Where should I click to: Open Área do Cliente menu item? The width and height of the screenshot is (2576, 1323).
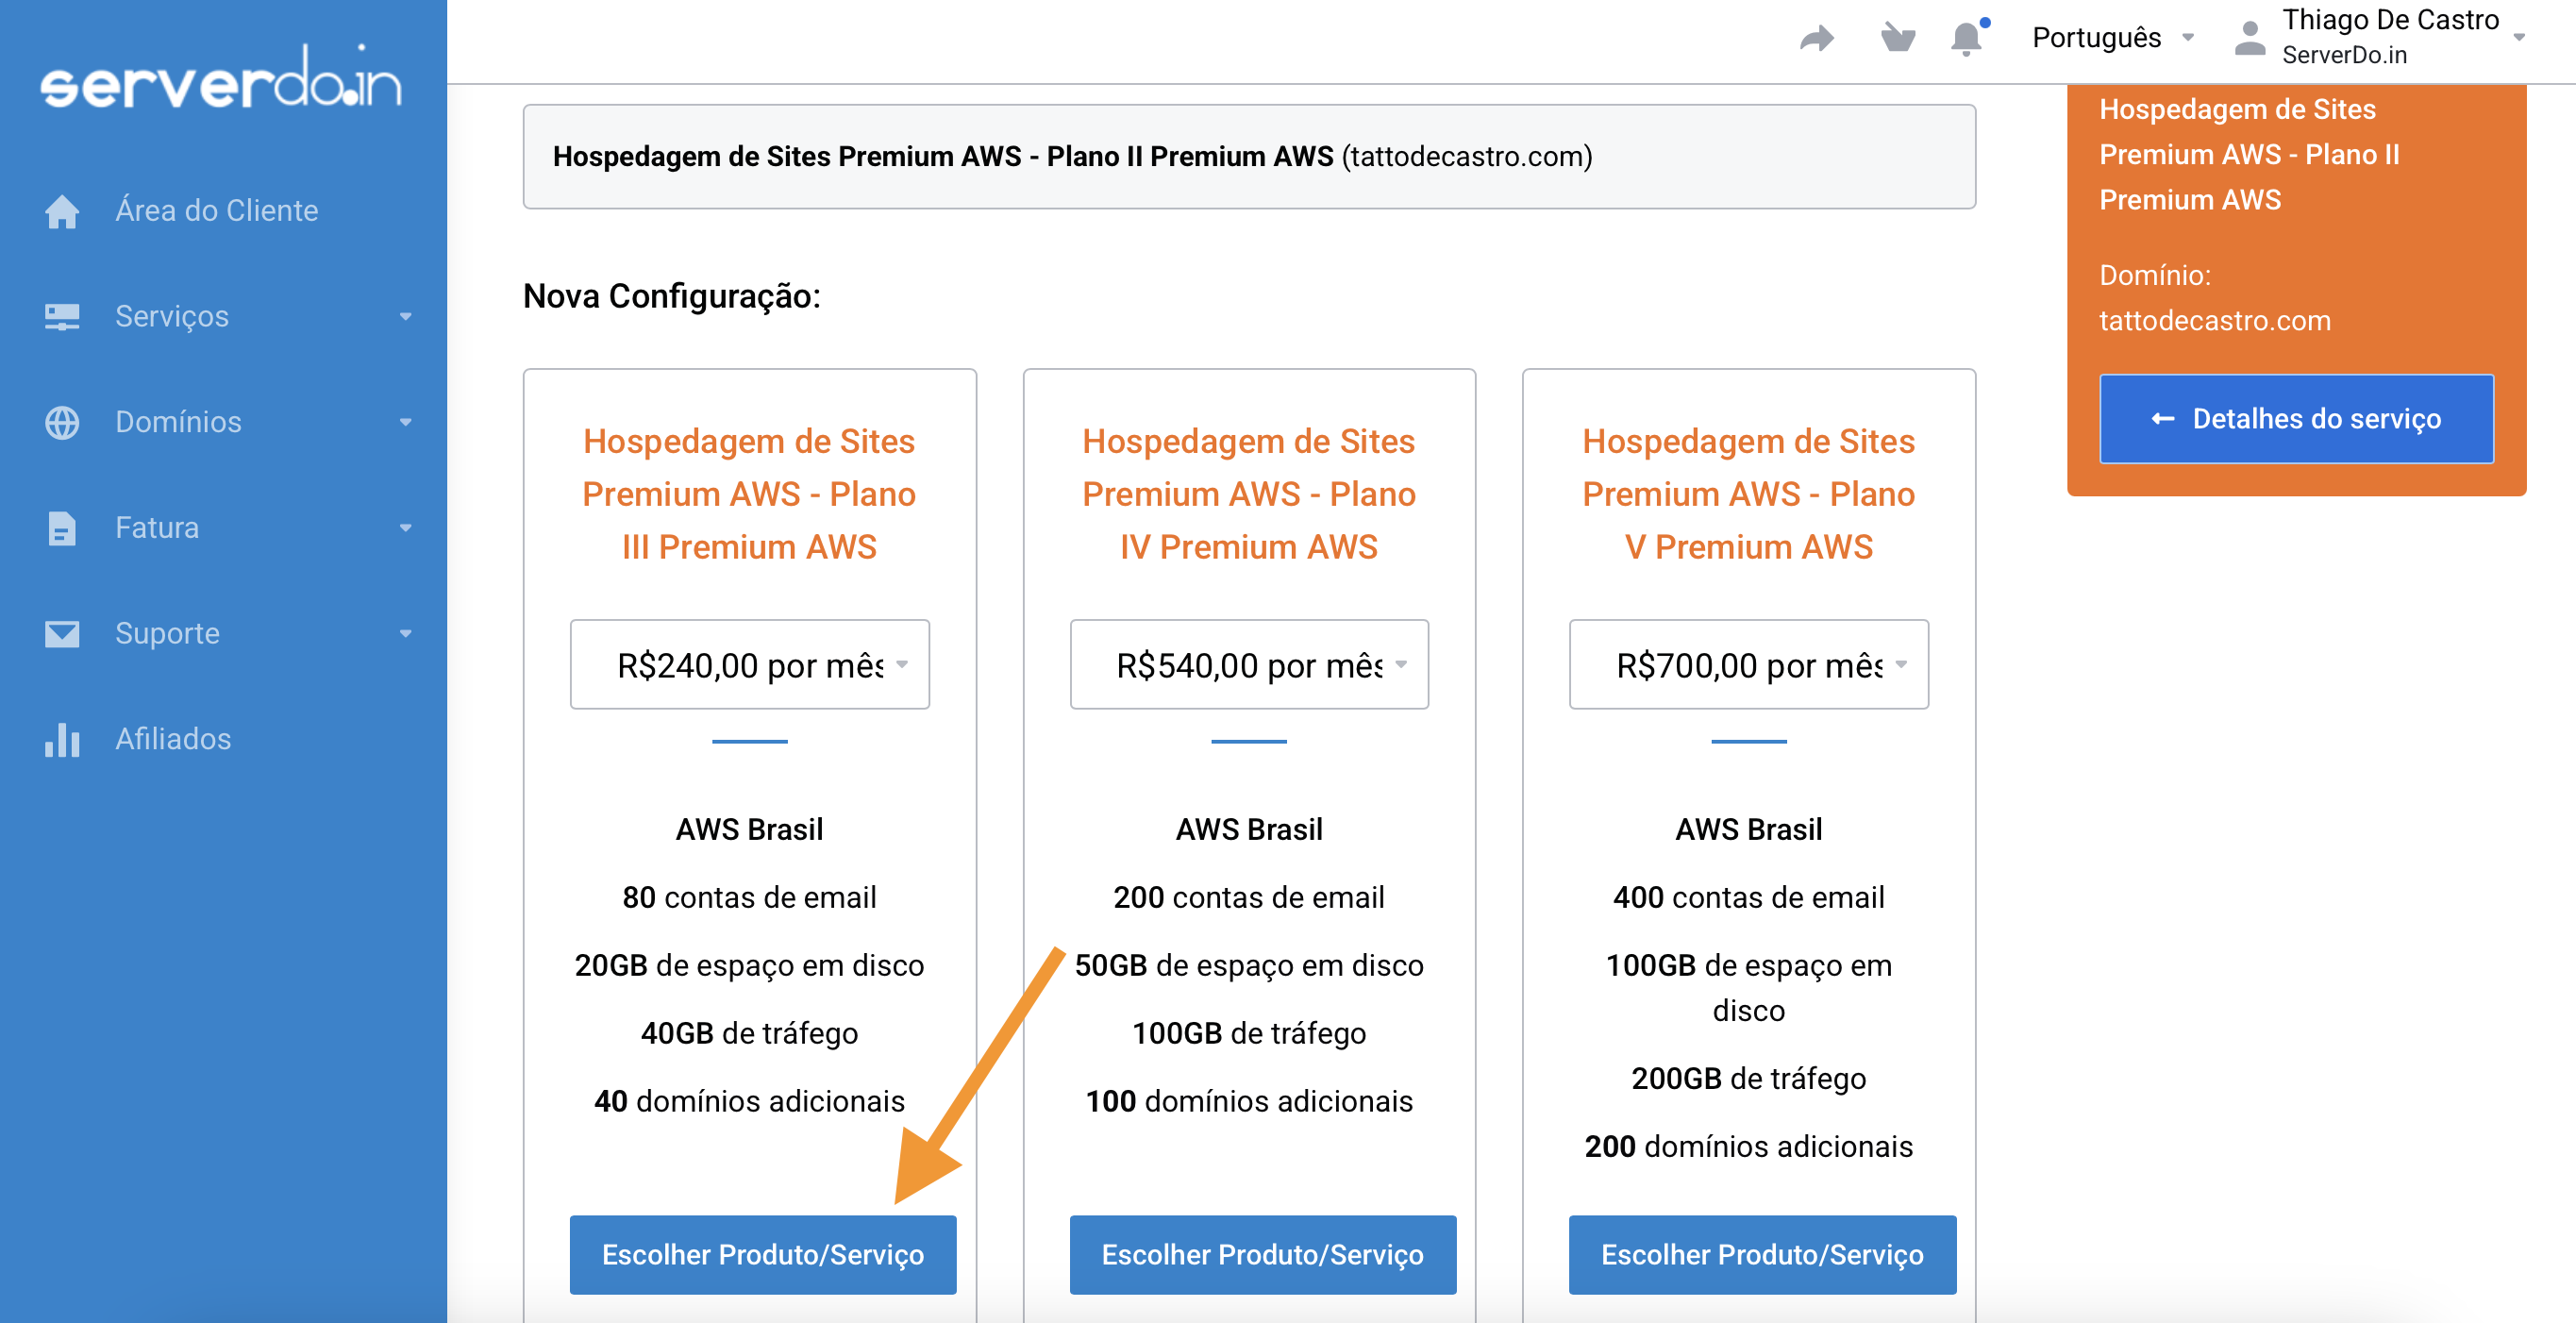216,211
